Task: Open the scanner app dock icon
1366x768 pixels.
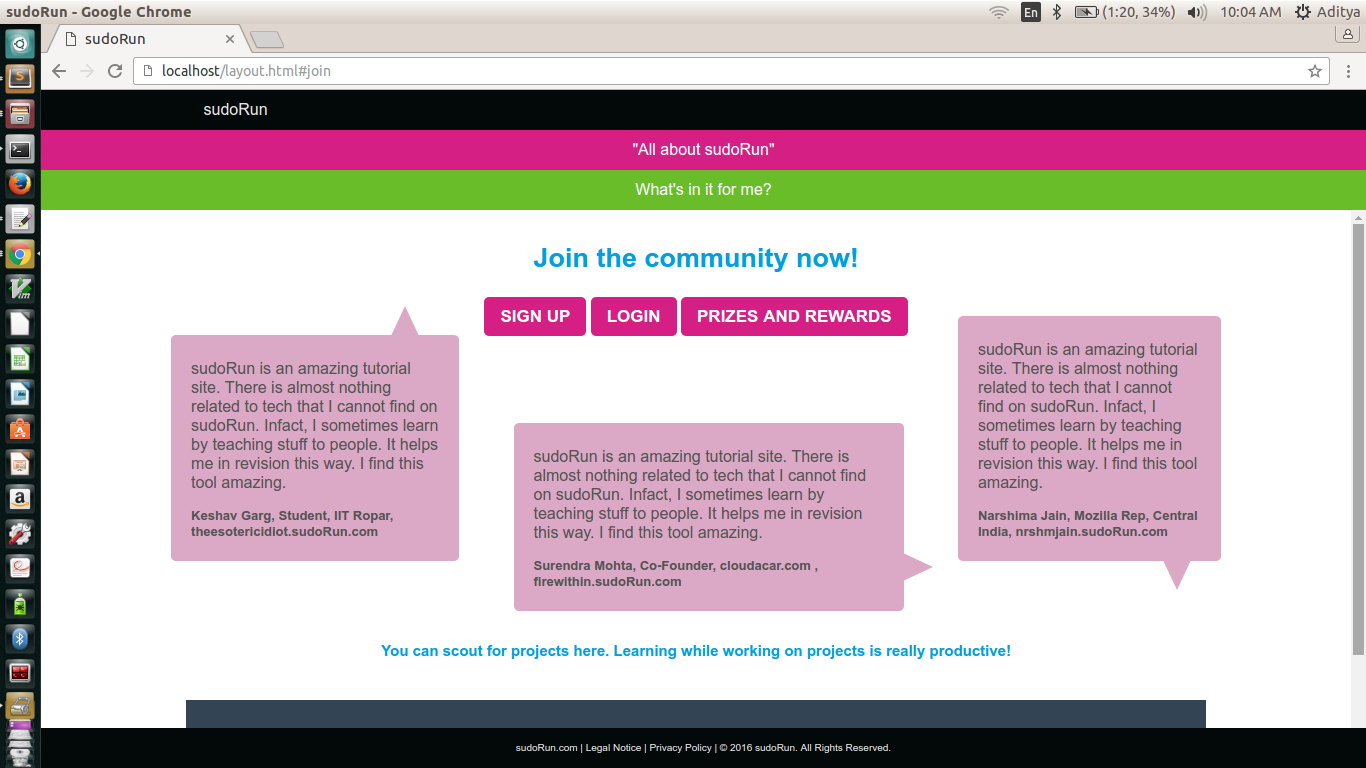Action: click(20, 707)
